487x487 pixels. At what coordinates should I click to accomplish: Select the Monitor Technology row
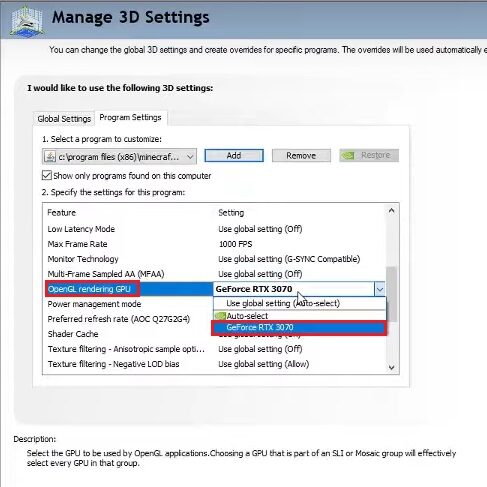click(214, 259)
